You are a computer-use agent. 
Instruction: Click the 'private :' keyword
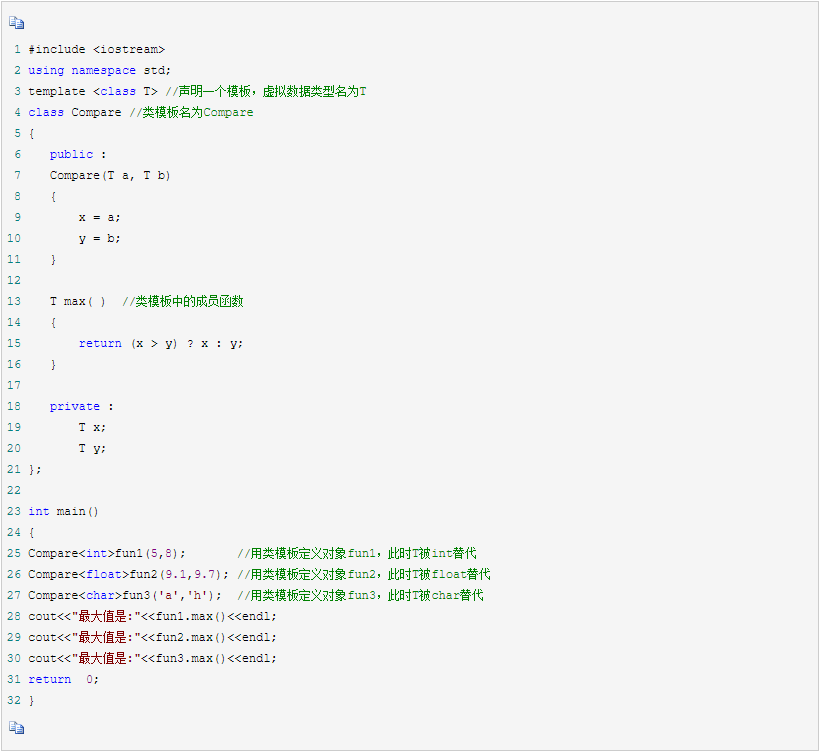(x=81, y=406)
